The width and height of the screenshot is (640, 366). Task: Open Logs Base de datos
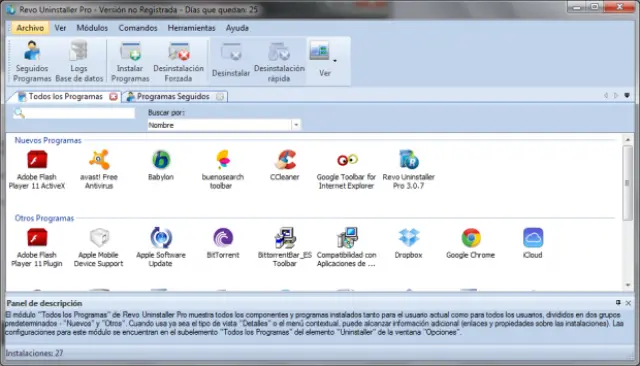click(79, 61)
